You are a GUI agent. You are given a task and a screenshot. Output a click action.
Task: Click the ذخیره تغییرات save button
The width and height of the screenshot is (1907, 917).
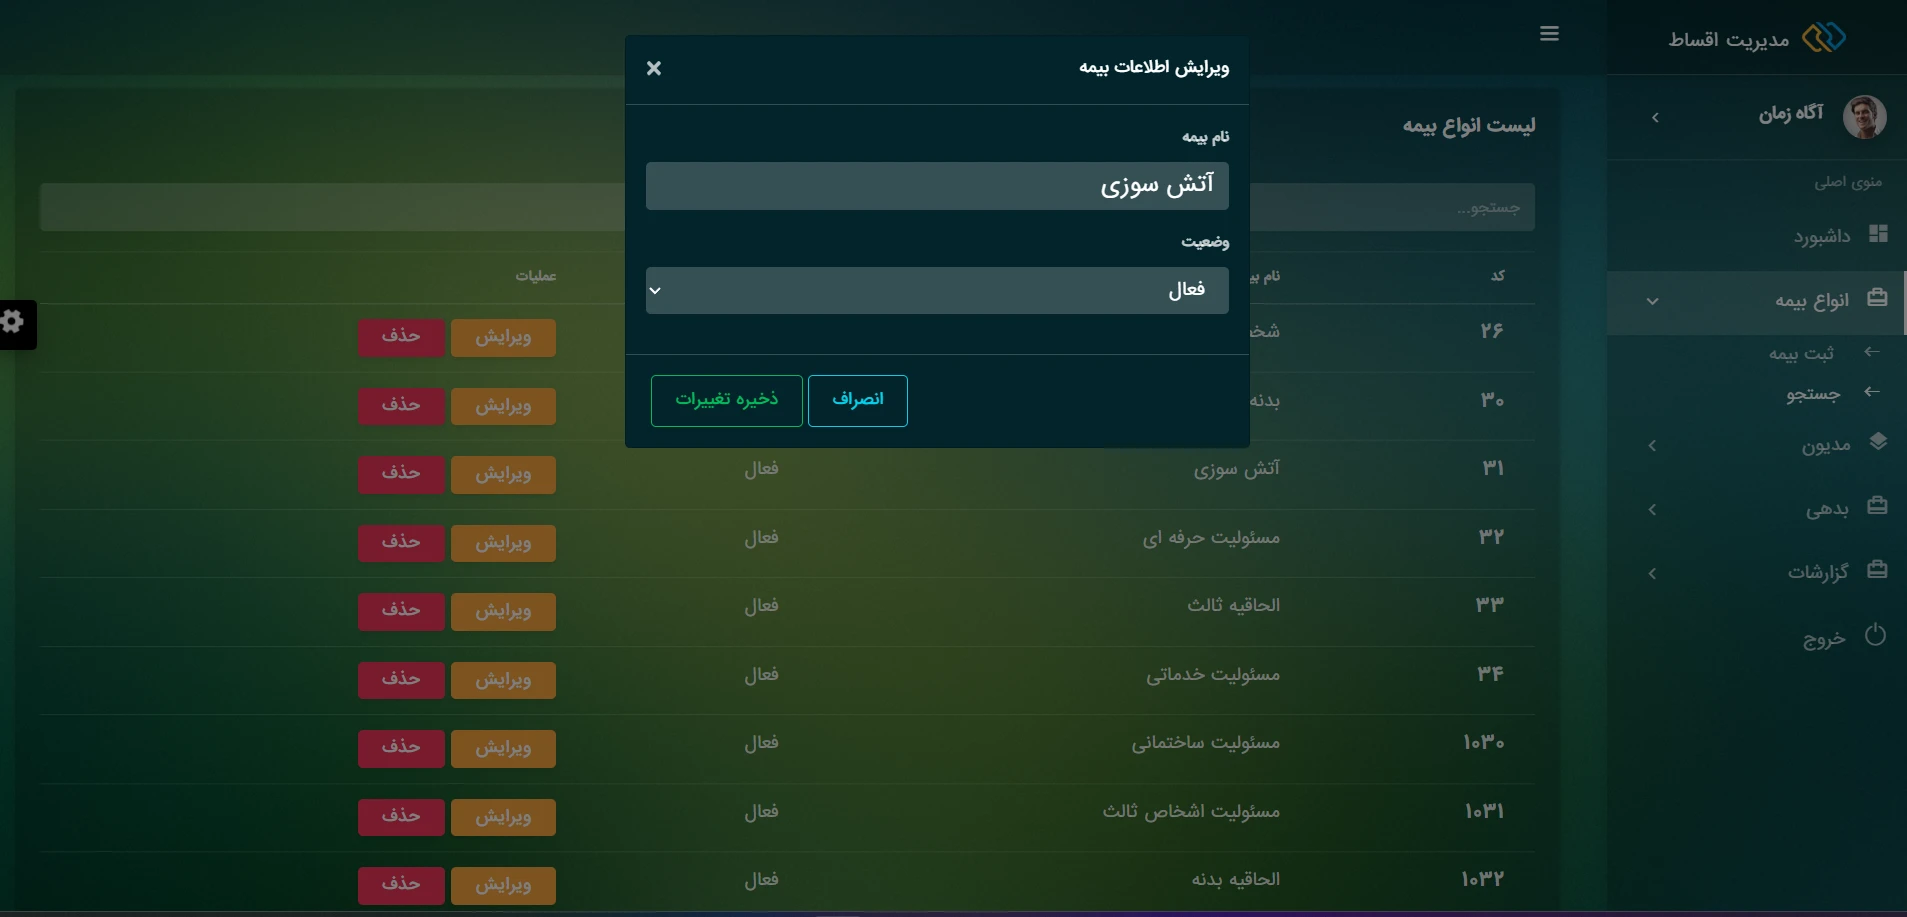point(727,400)
